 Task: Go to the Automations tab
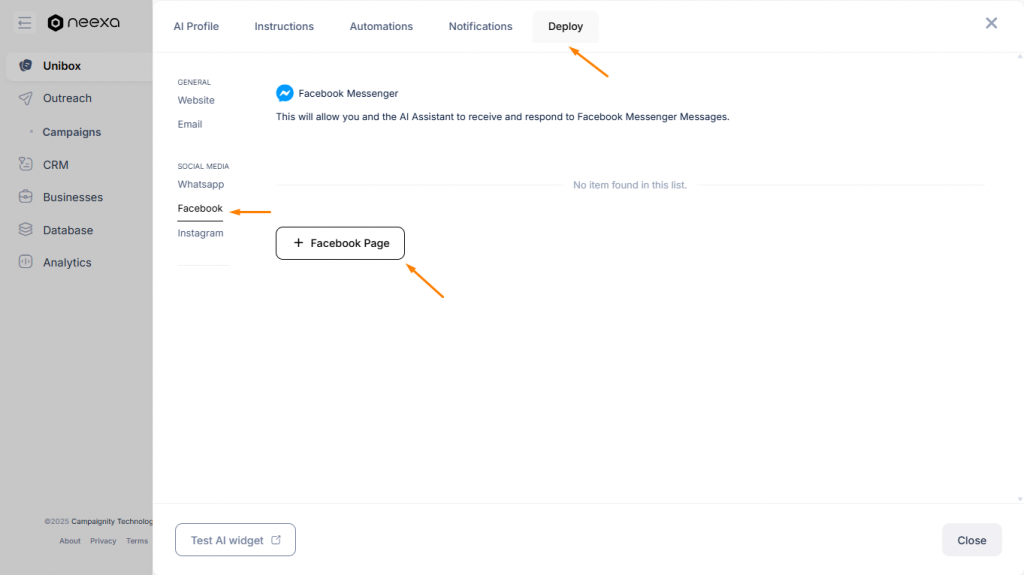(381, 26)
